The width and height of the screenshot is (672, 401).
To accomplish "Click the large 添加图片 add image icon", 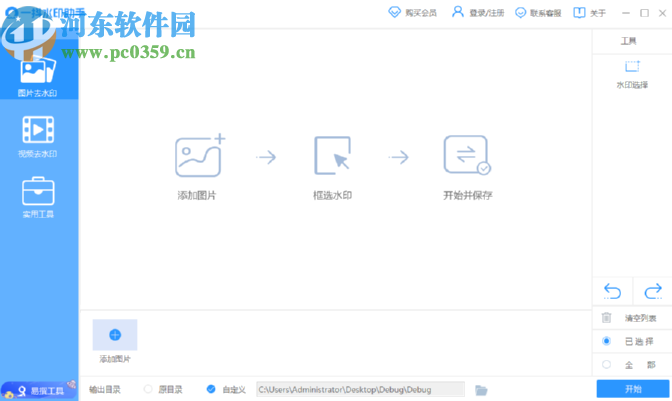I will tap(199, 156).
